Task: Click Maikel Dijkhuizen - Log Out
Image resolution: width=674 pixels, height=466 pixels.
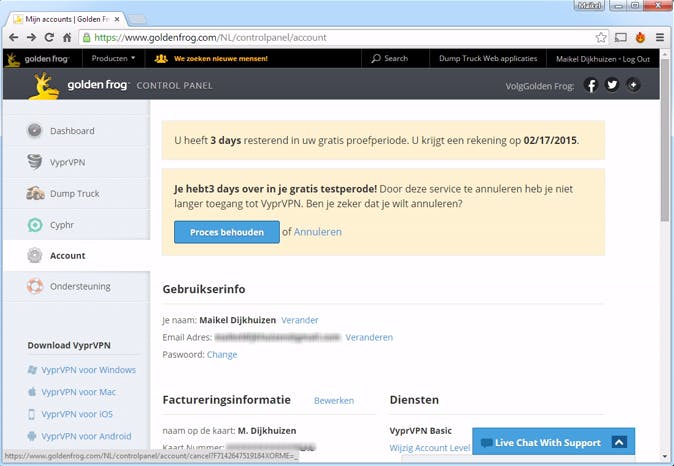Action: (603, 59)
